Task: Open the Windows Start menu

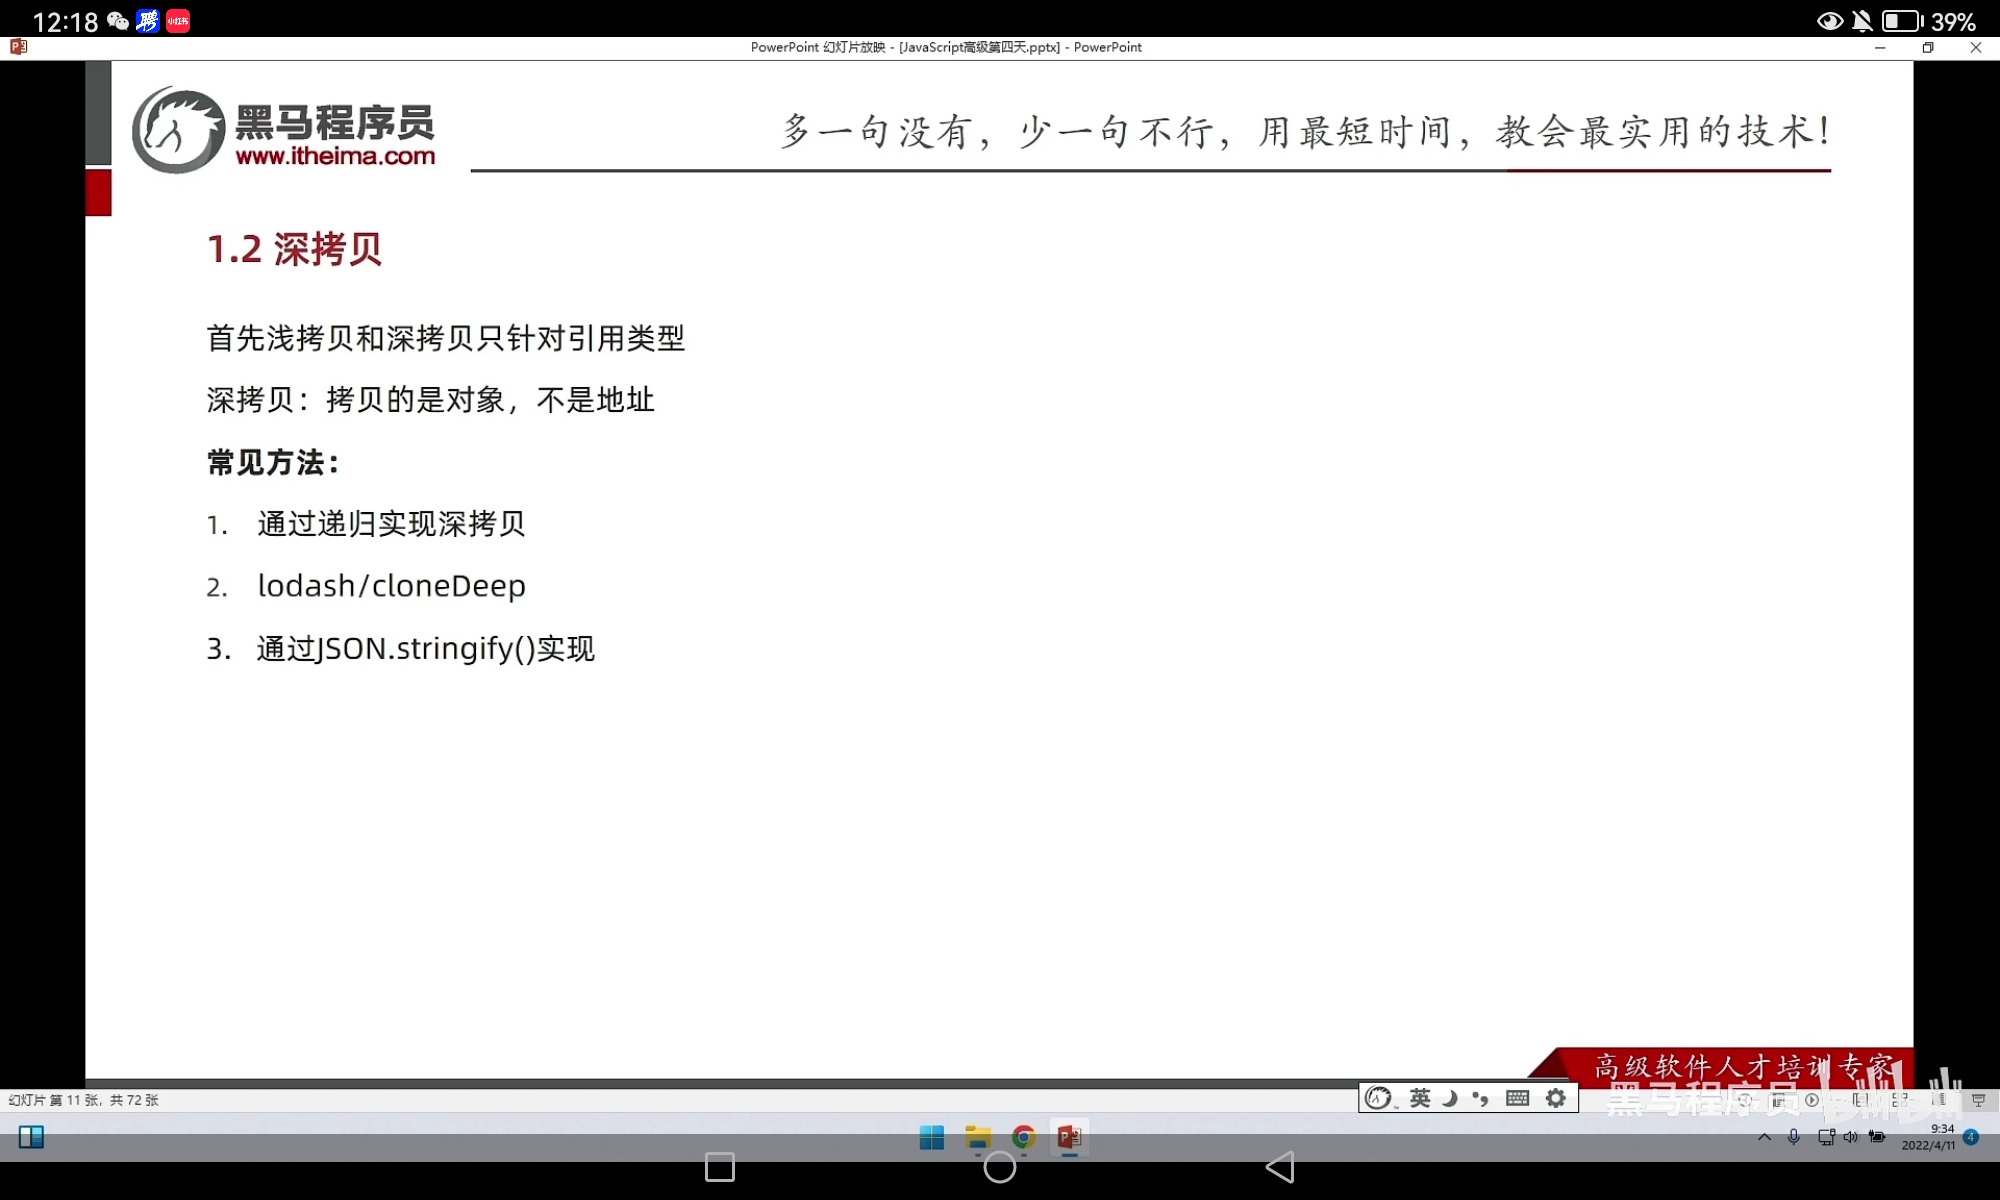Action: pos(931,1138)
